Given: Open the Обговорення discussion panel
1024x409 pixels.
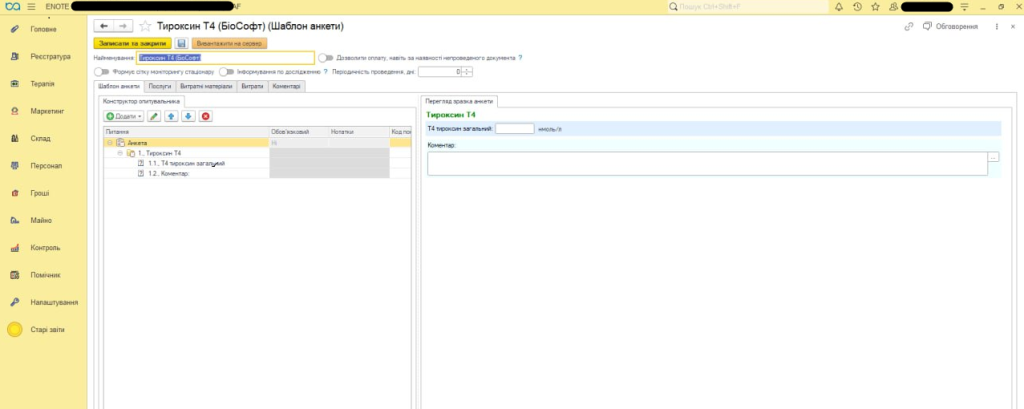Looking at the screenshot, I should [950, 27].
